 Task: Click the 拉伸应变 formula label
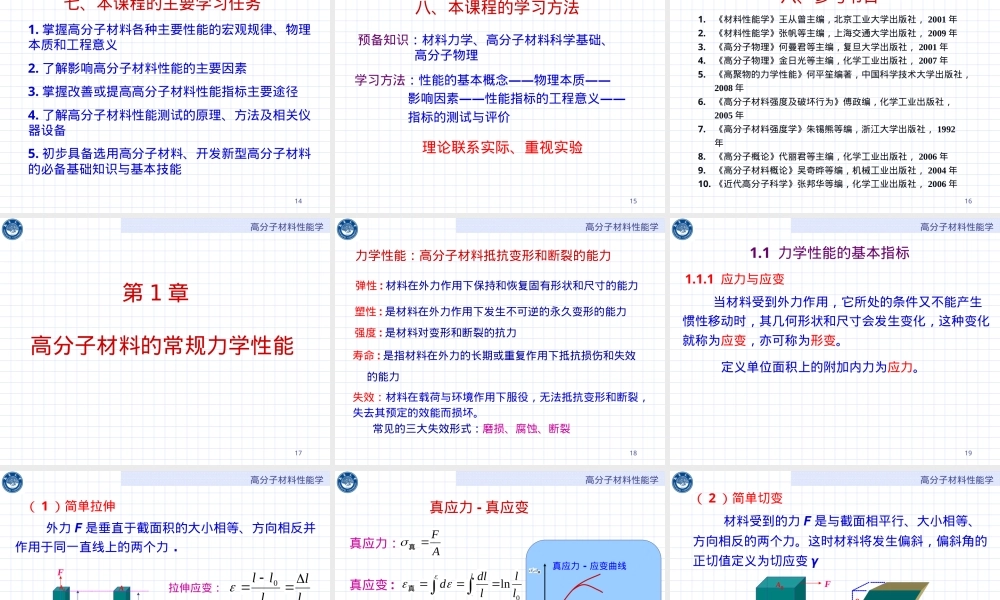[x=194, y=587]
